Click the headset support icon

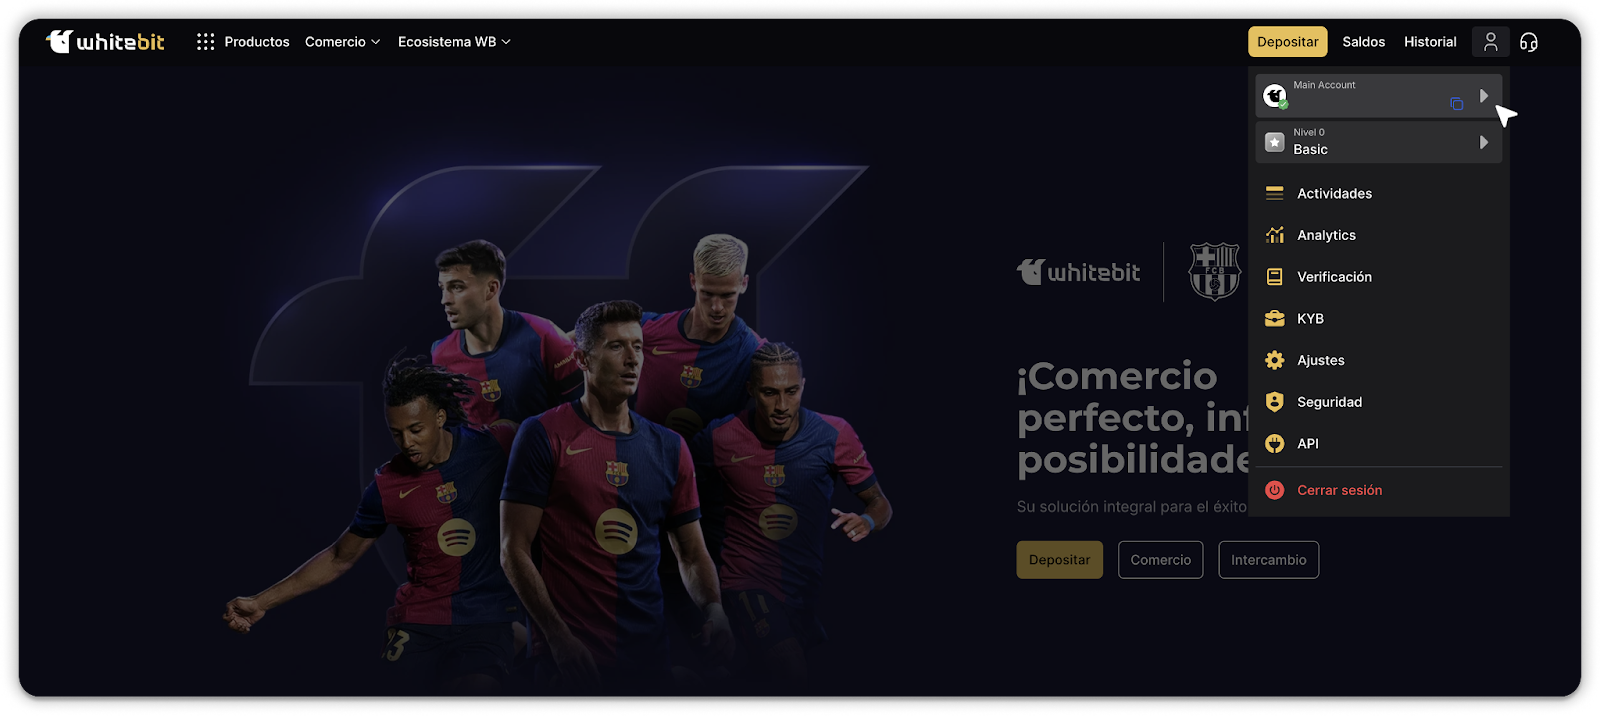tap(1528, 41)
